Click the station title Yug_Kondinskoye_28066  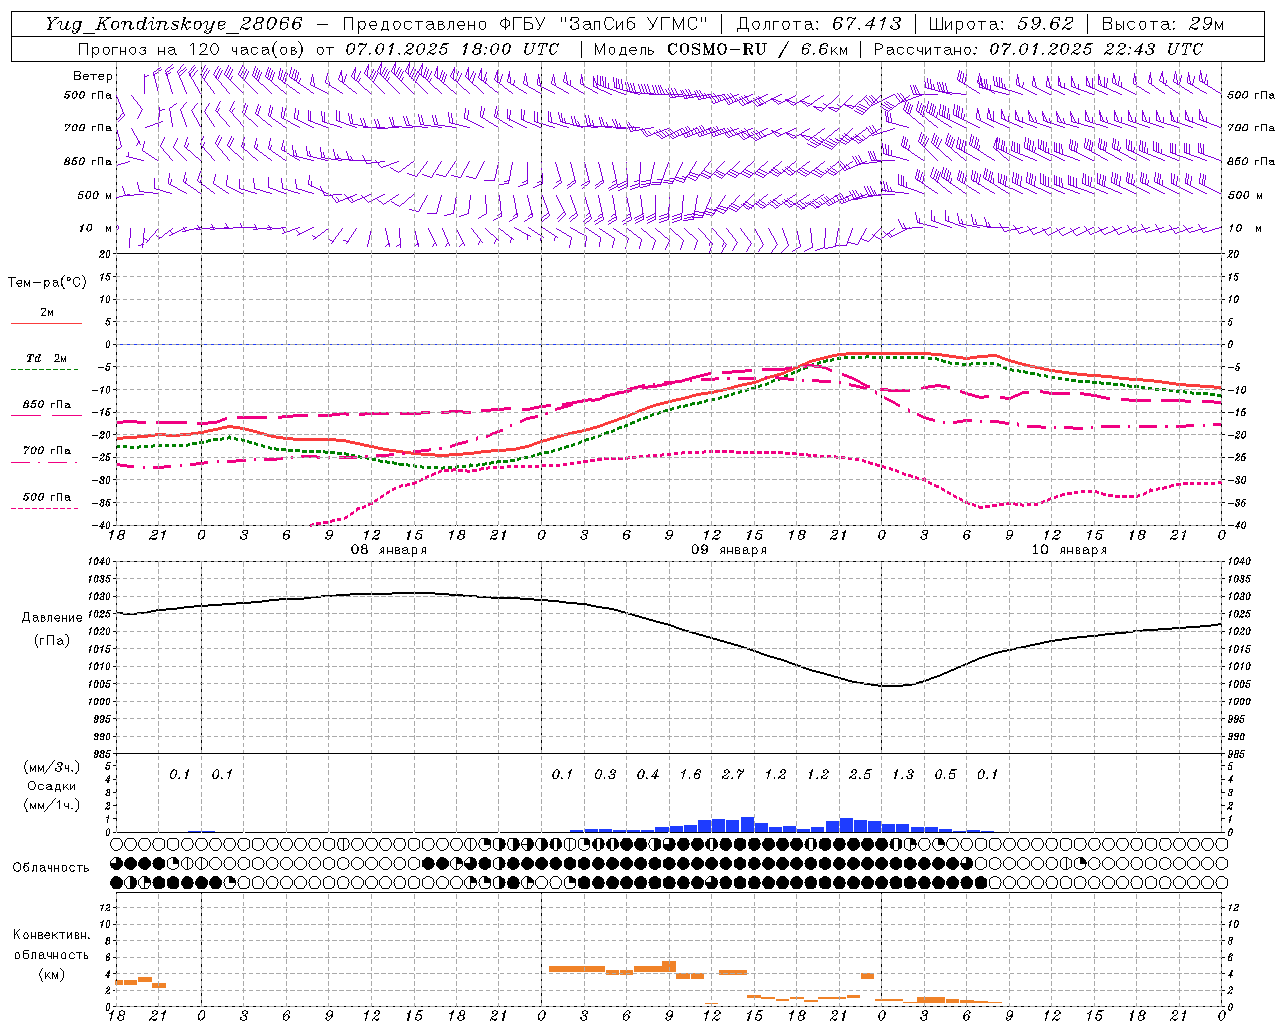[x=173, y=24]
